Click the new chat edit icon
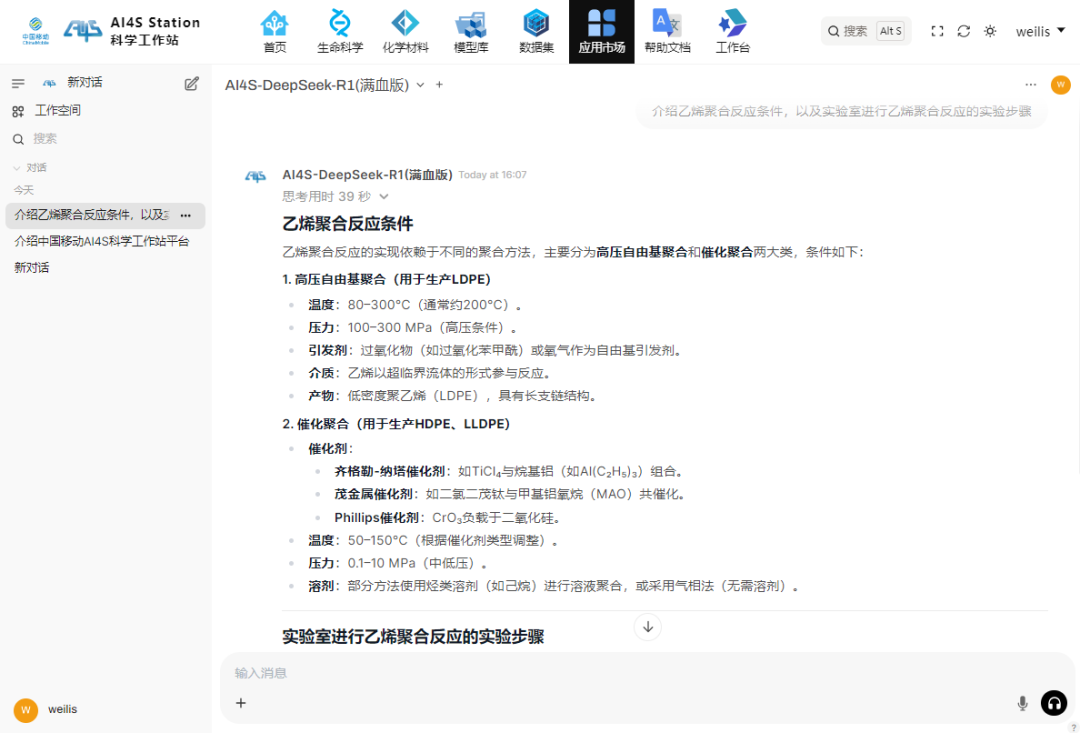The image size is (1080, 733). tap(191, 83)
